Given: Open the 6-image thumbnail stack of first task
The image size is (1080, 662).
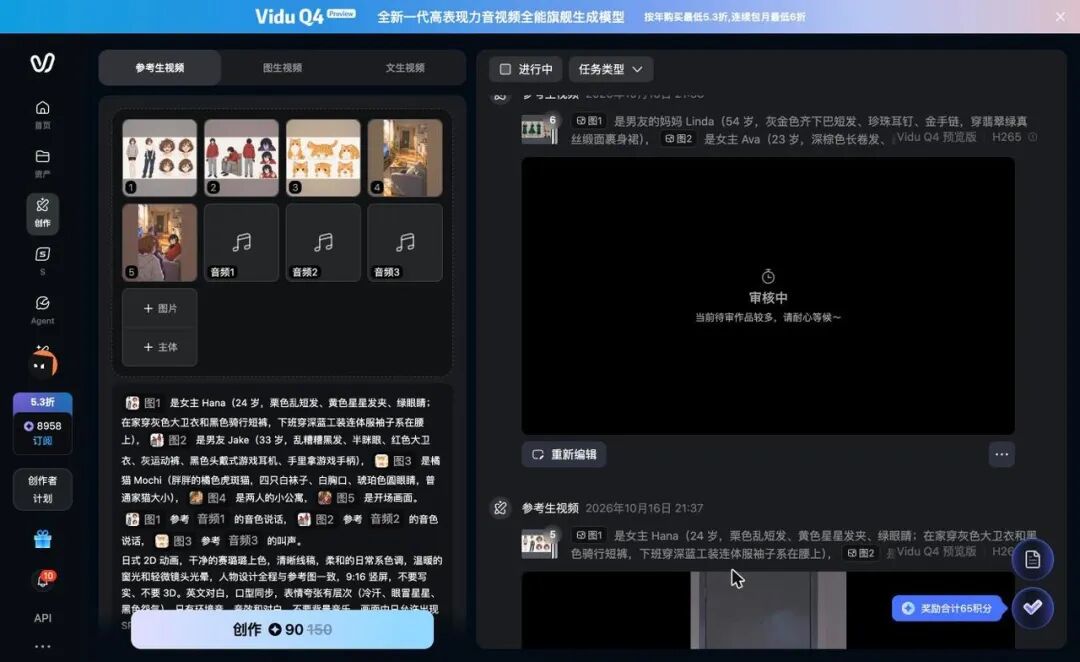Looking at the screenshot, I should coord(539,129).
